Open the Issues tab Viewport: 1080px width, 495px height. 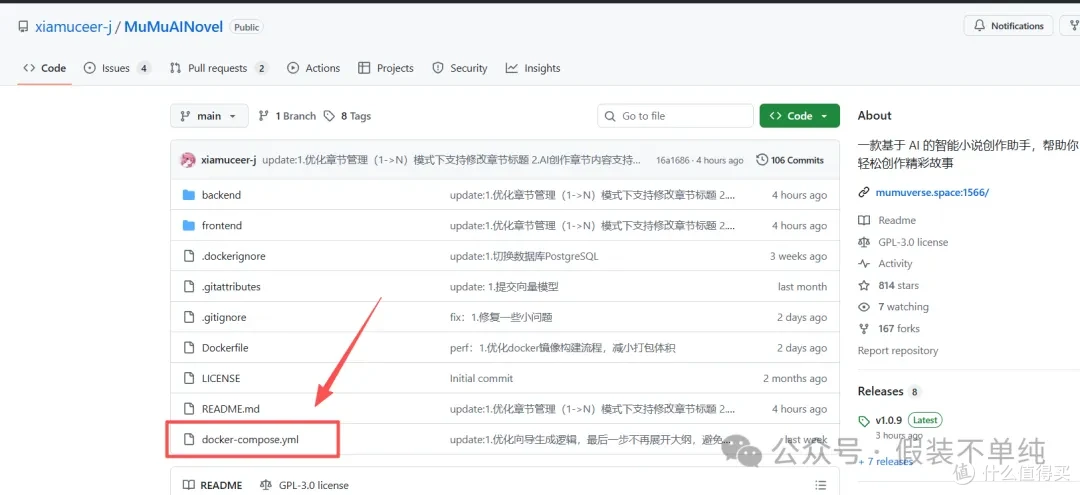tap(116, 68)
